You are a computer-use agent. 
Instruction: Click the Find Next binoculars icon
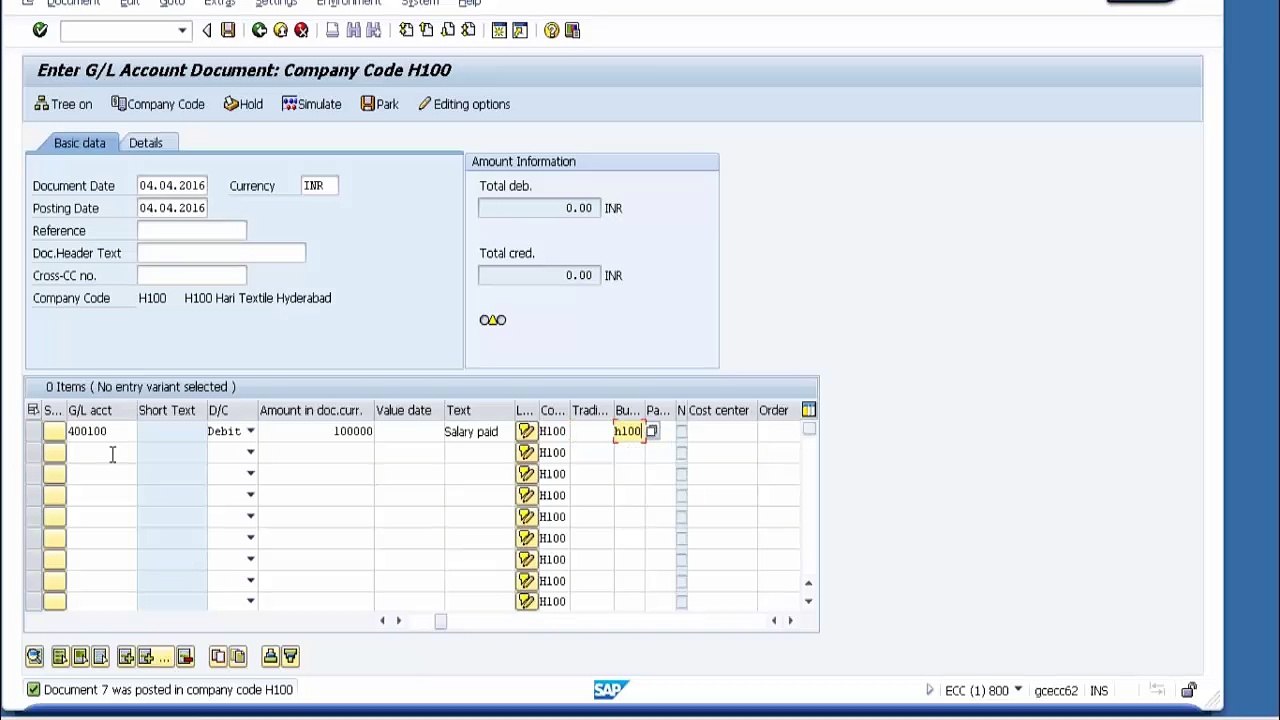(373, 30)
